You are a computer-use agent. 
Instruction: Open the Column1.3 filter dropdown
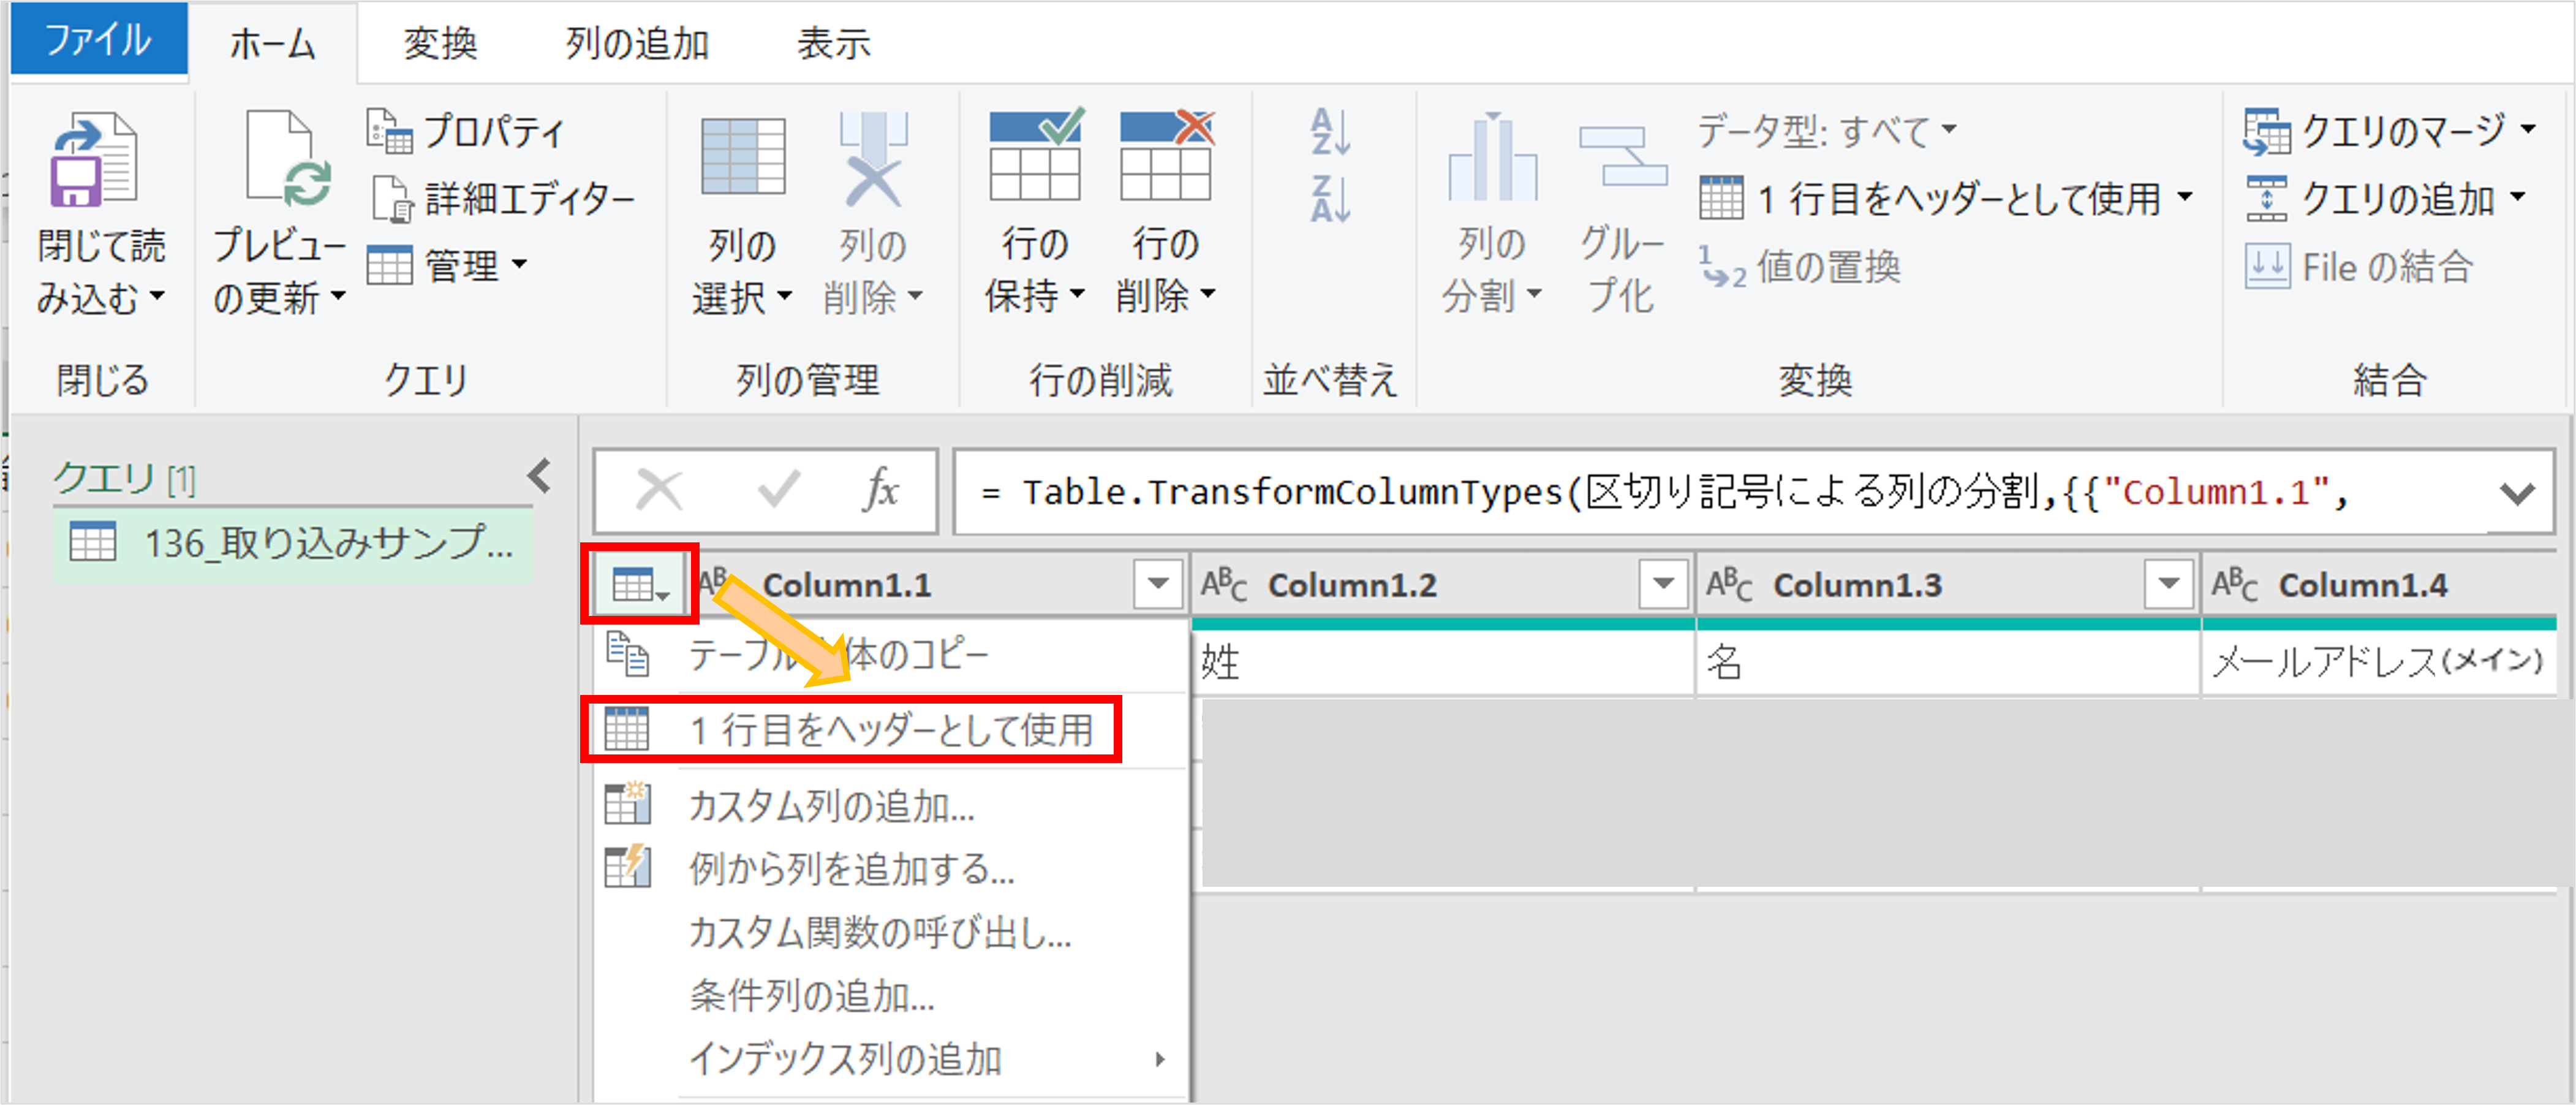click(2168, 583)
